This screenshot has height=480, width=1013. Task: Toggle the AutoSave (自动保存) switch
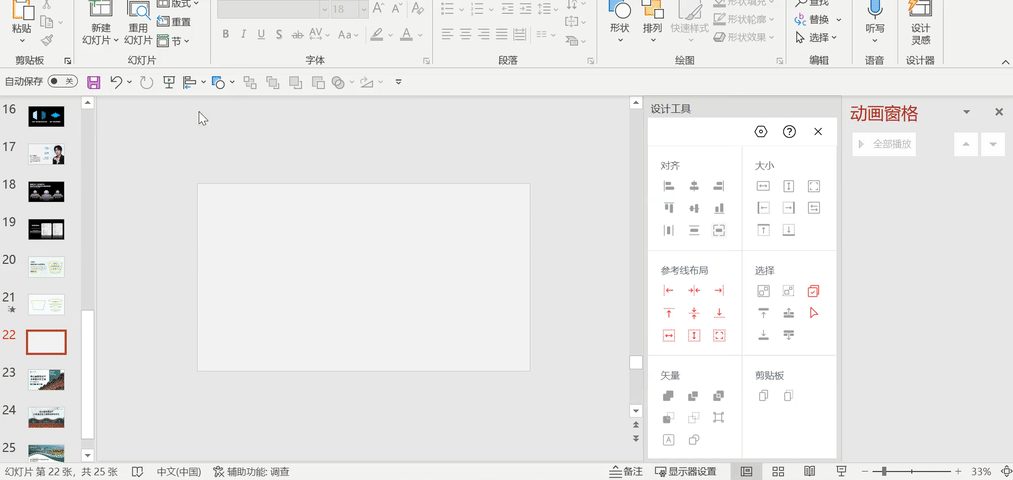click(62, 82)
